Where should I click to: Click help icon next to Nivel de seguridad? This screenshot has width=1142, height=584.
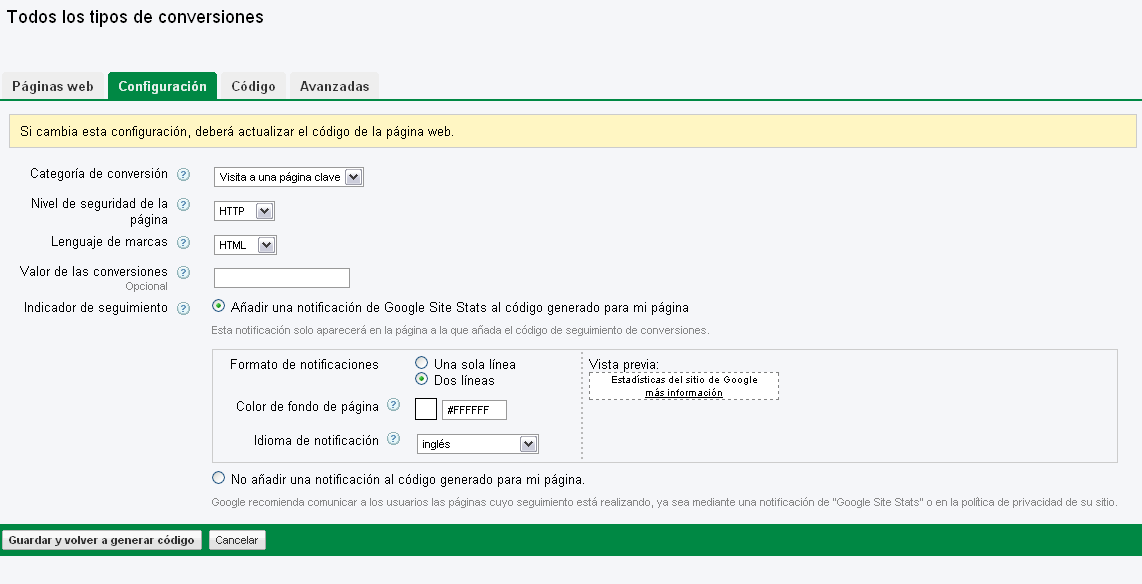[x=183, y=205]
